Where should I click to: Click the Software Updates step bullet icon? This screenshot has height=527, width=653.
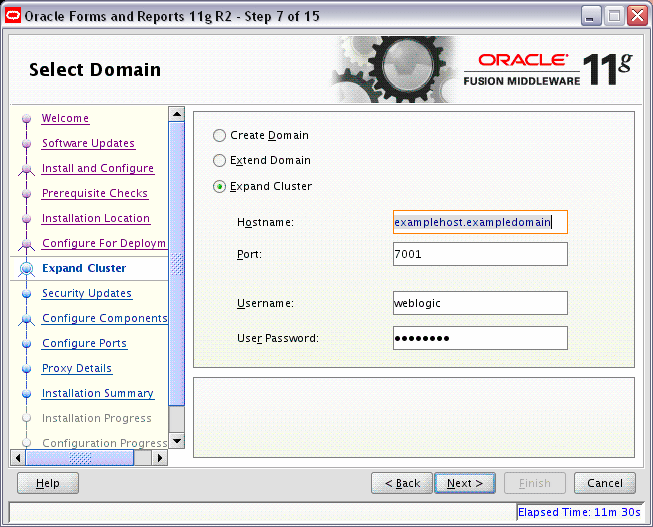[x=27, y=144]
